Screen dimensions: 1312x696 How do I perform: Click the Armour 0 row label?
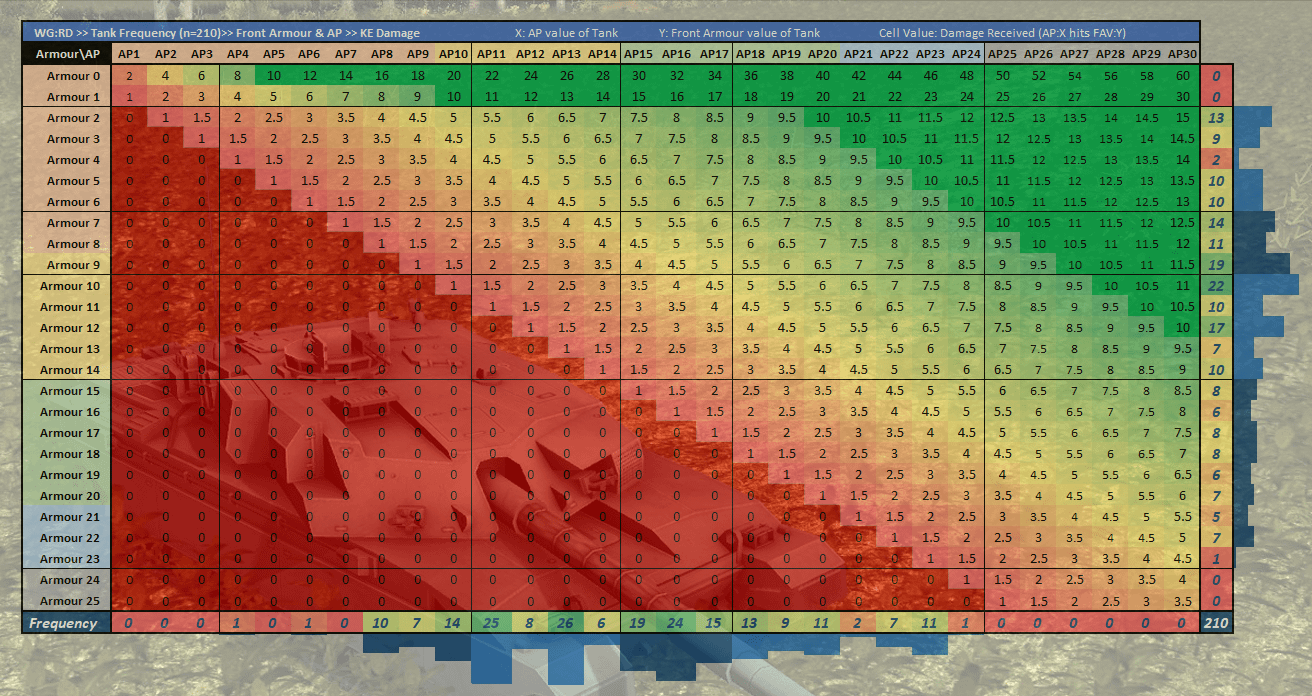click(x=67, y=76)
